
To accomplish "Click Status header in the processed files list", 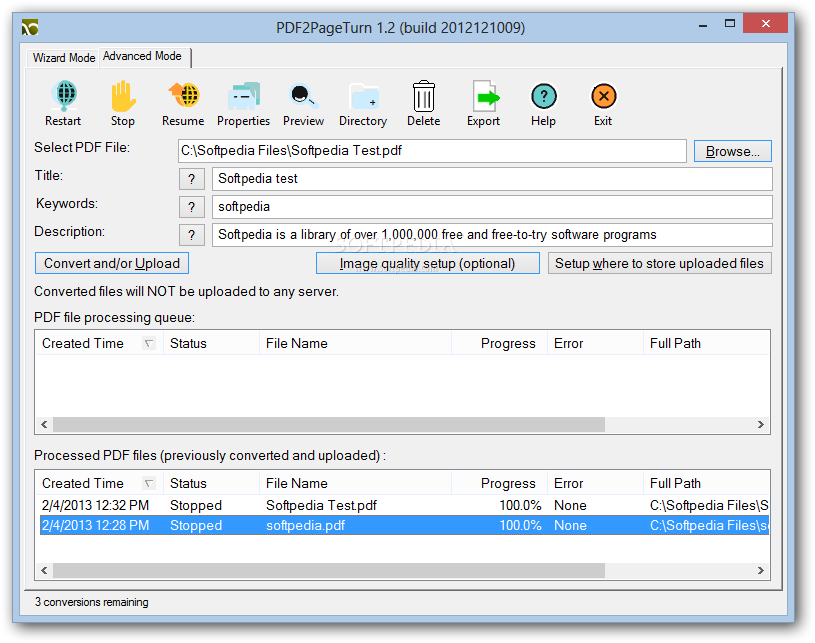I will click(x=211, y=483).
